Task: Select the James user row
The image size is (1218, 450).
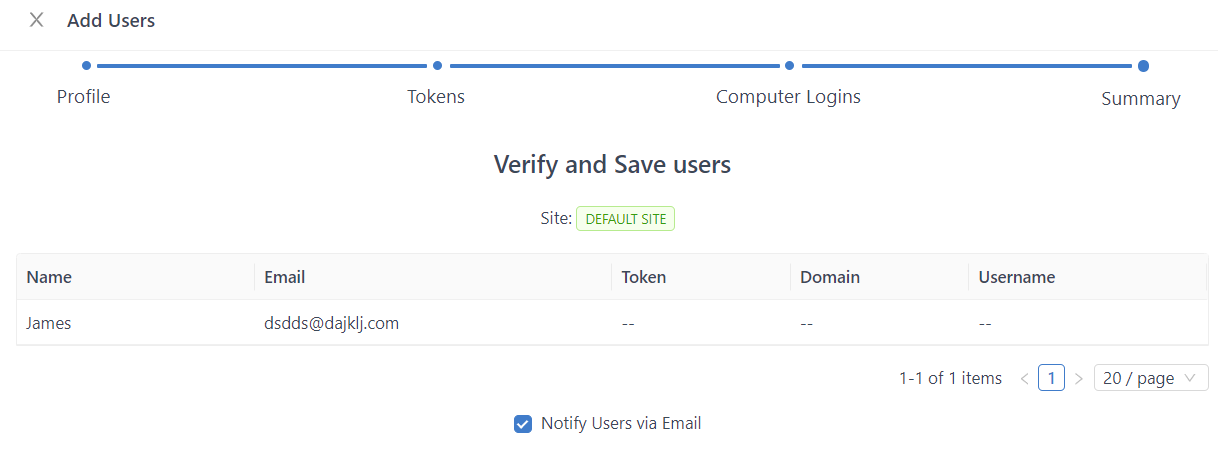Action: coord(49,323)
